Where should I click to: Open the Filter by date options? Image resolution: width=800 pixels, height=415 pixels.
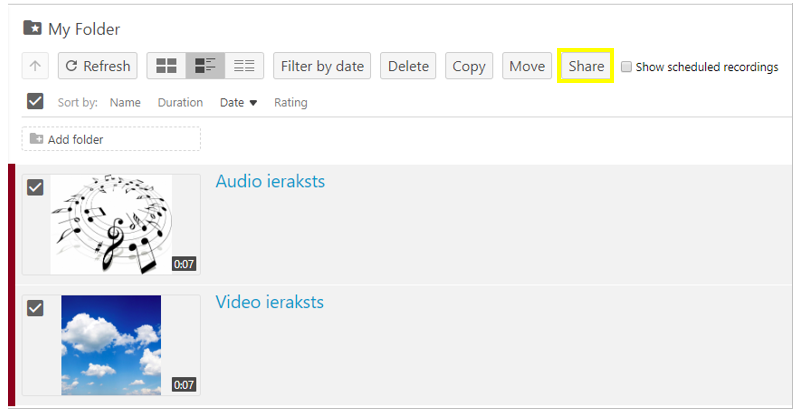(x=322, y=66)
